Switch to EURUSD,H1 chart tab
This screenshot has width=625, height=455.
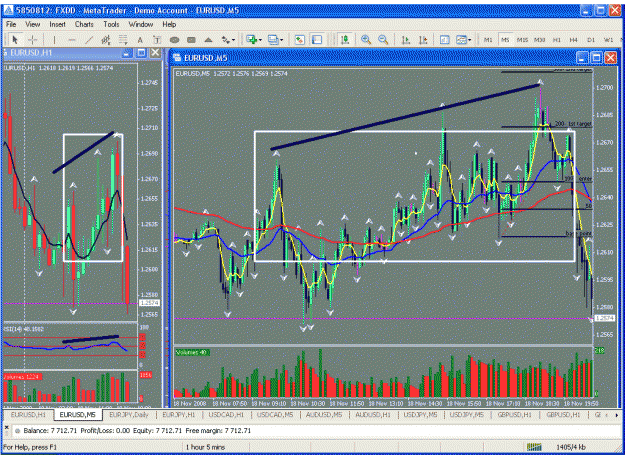coord(28,415)
